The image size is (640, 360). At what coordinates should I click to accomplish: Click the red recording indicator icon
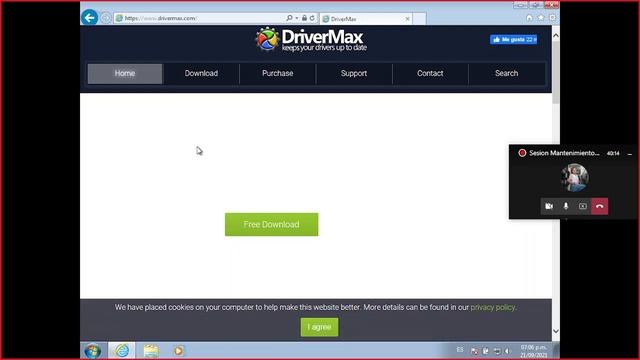pyautogui.click(x=522, y=153)
